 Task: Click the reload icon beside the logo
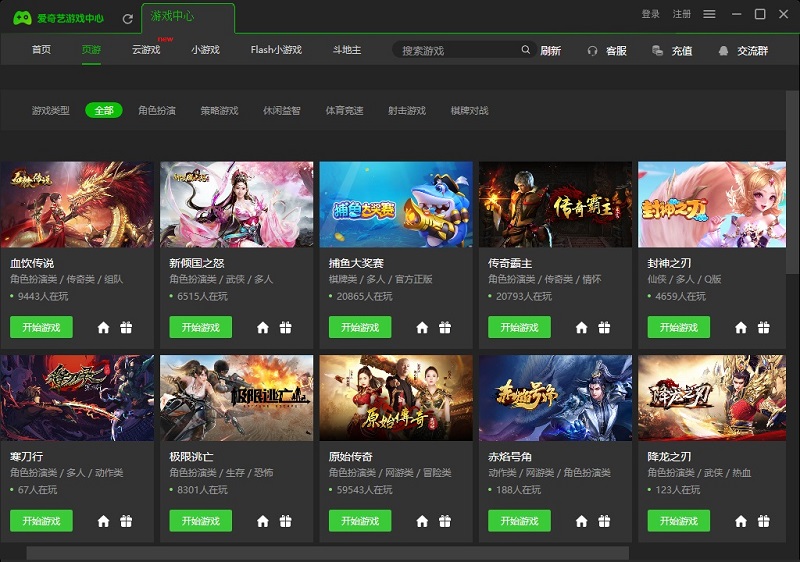(128, 19)
